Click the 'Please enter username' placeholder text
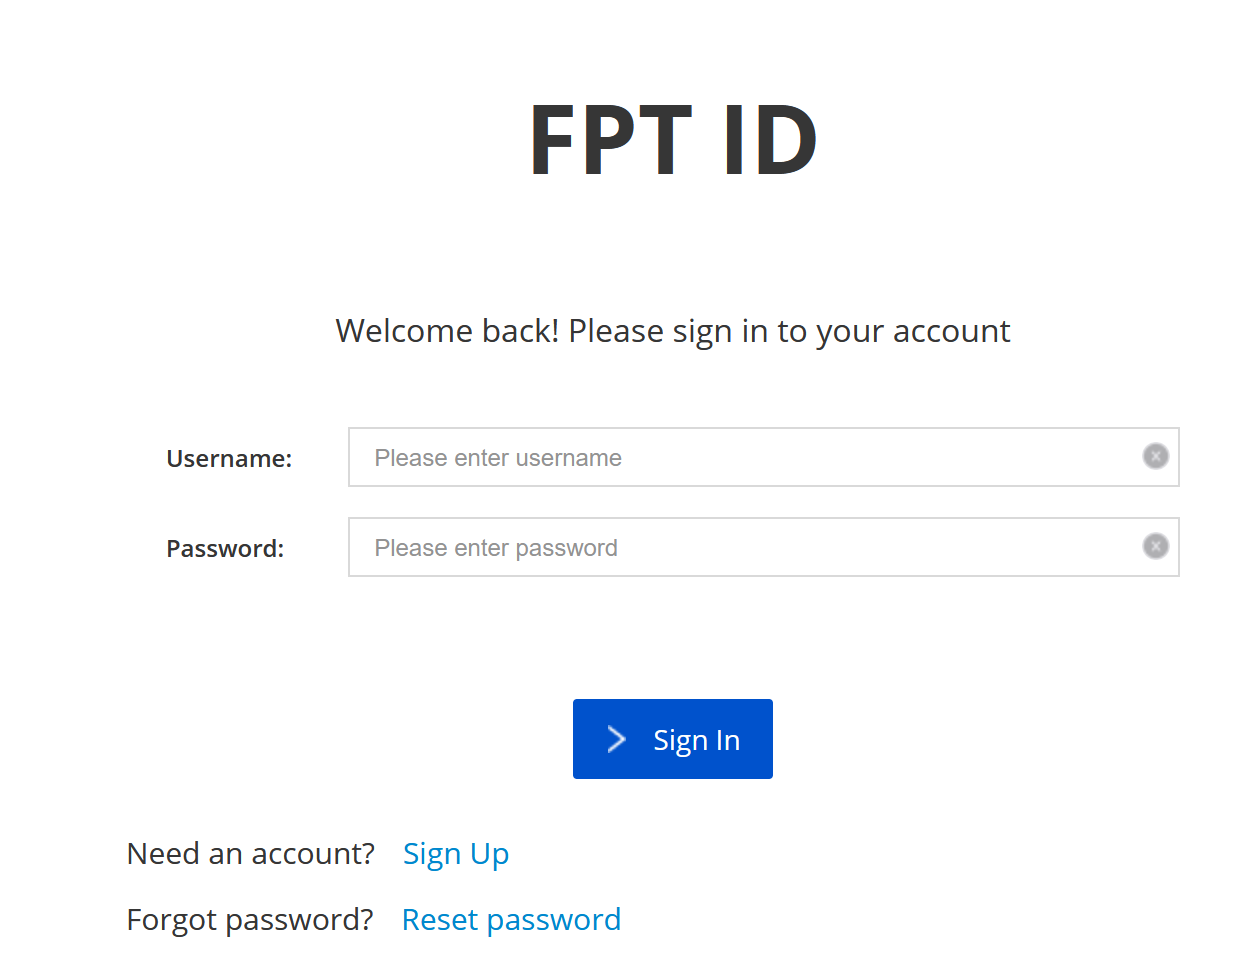Image resolution: width=1234 pixels, height=975 pixels. (498, 458)
